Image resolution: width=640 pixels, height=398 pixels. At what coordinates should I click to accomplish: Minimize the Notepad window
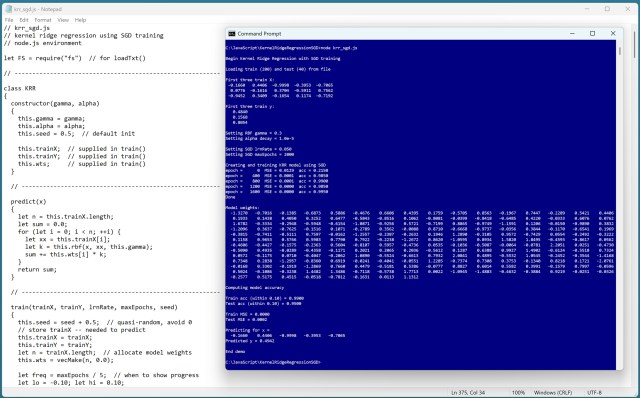click(x=587, y=9)
